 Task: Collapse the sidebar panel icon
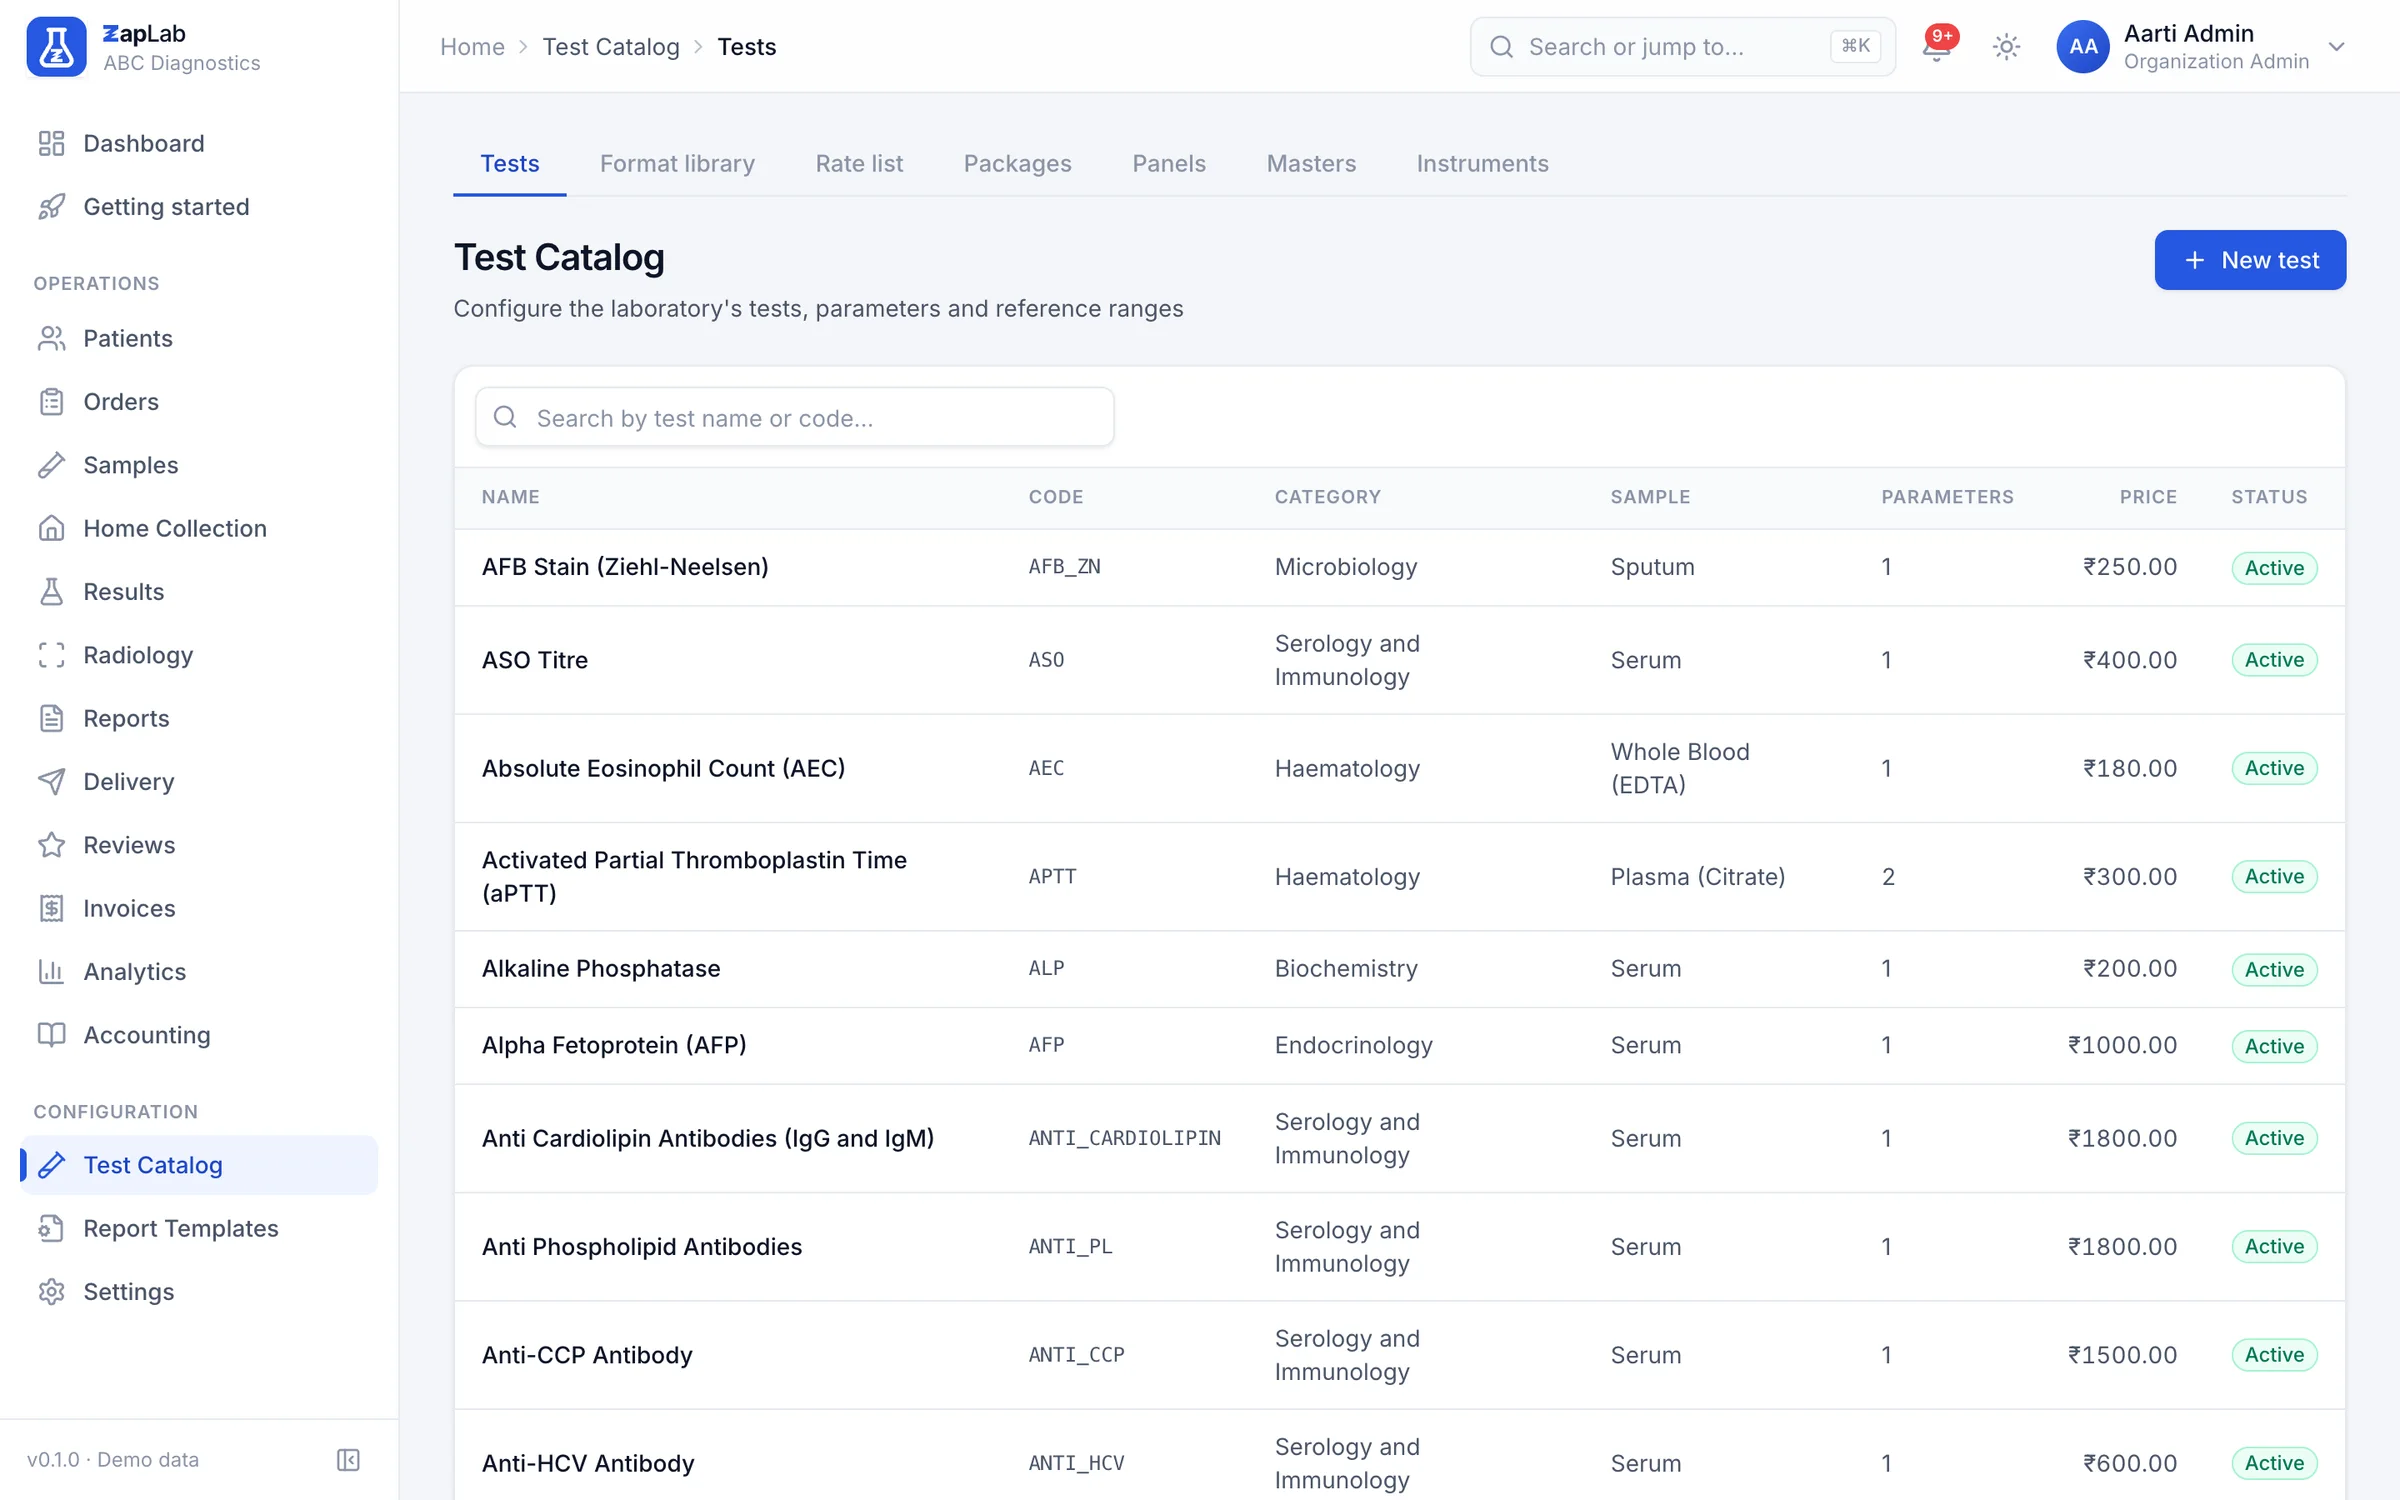tap(348, 1460)
